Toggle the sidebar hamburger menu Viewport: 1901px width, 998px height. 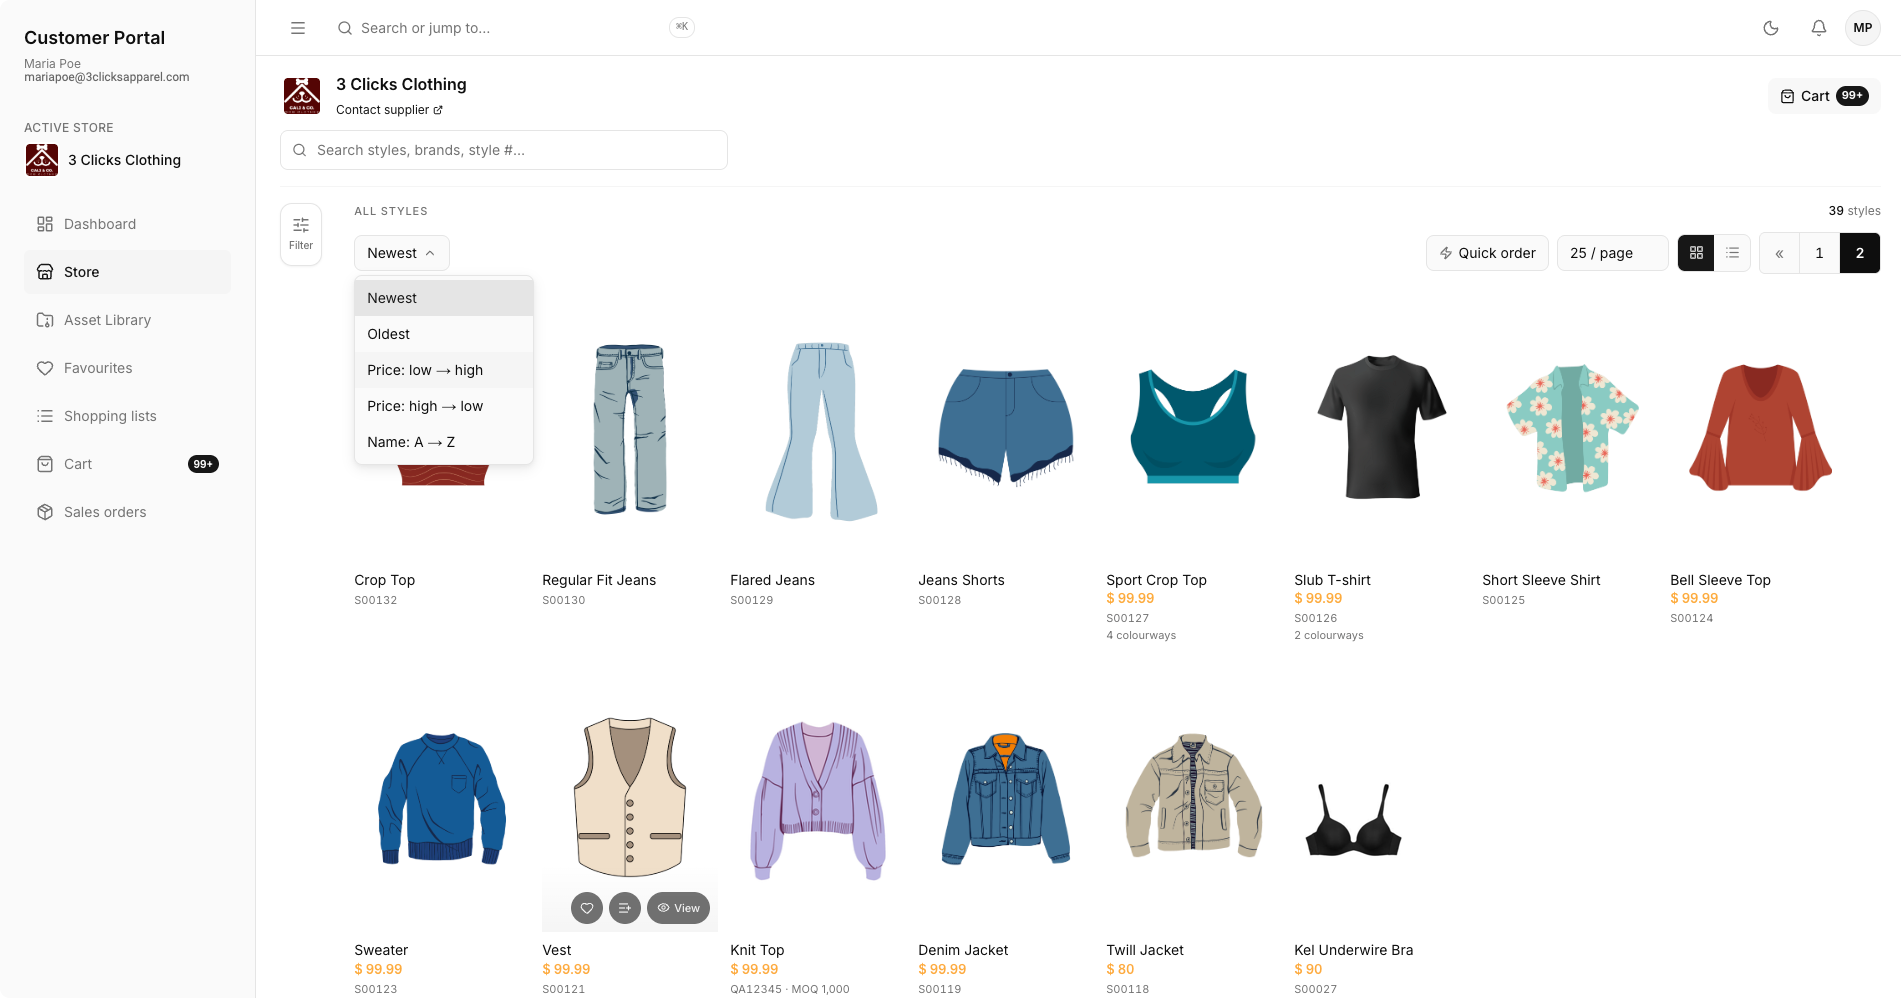point(298,28)
